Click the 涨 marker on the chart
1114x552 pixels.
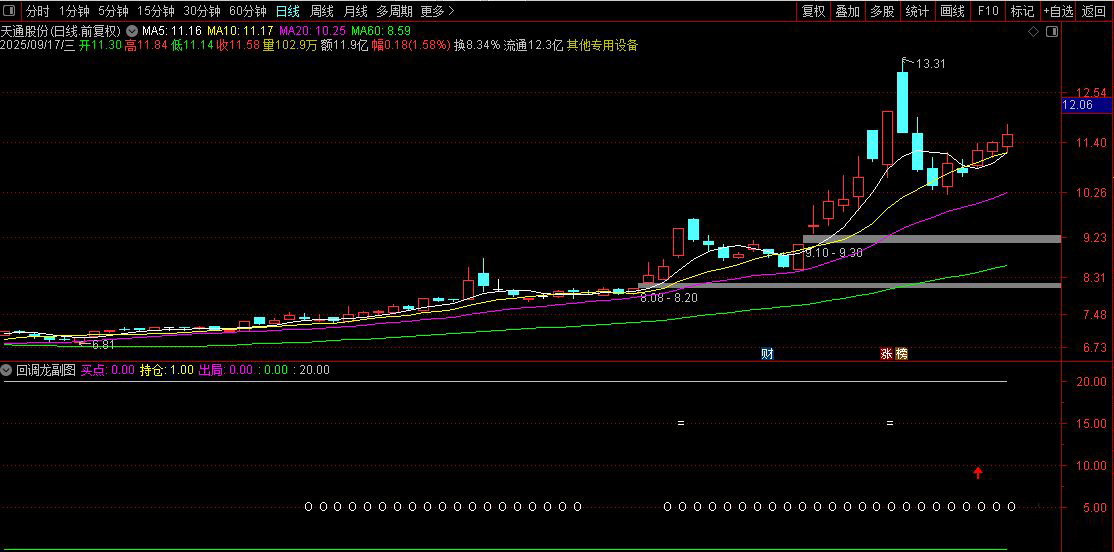tap(887, 354)
